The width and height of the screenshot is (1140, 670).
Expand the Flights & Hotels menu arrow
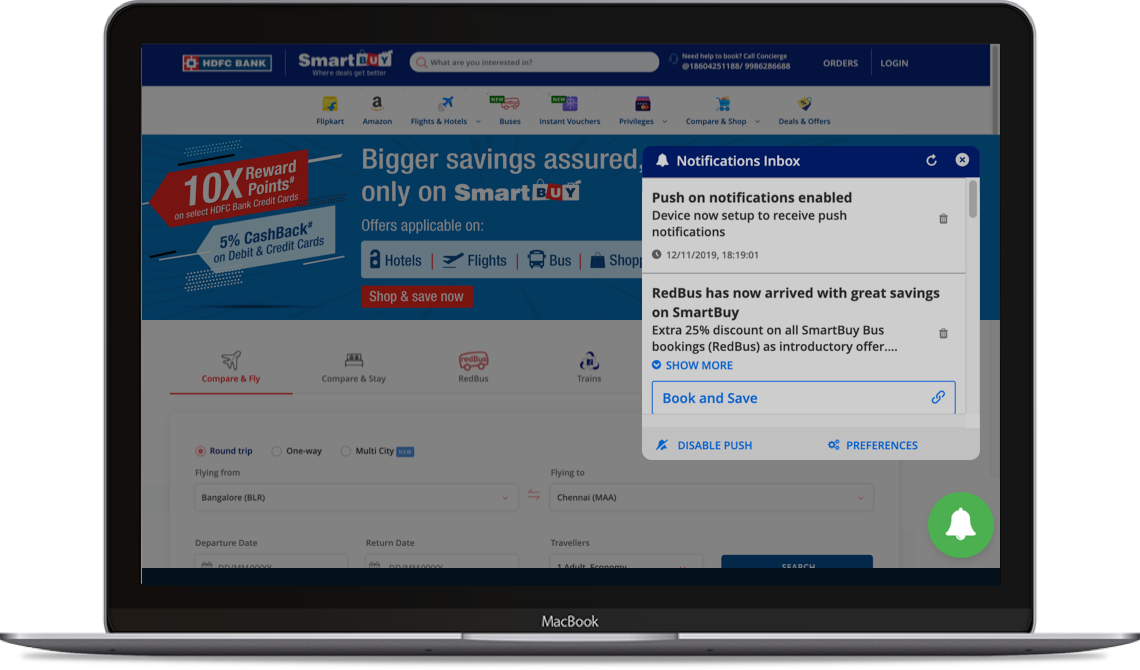coord(478,122)
